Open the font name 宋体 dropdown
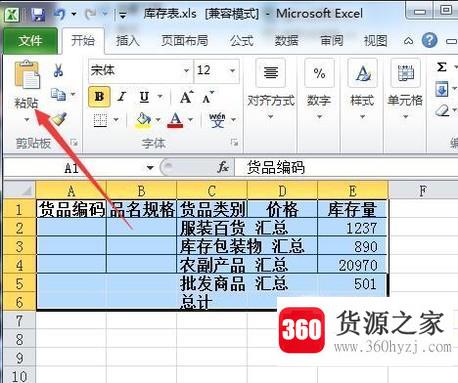This screenshot has width=458, height=383. click(x=186, y=71)
